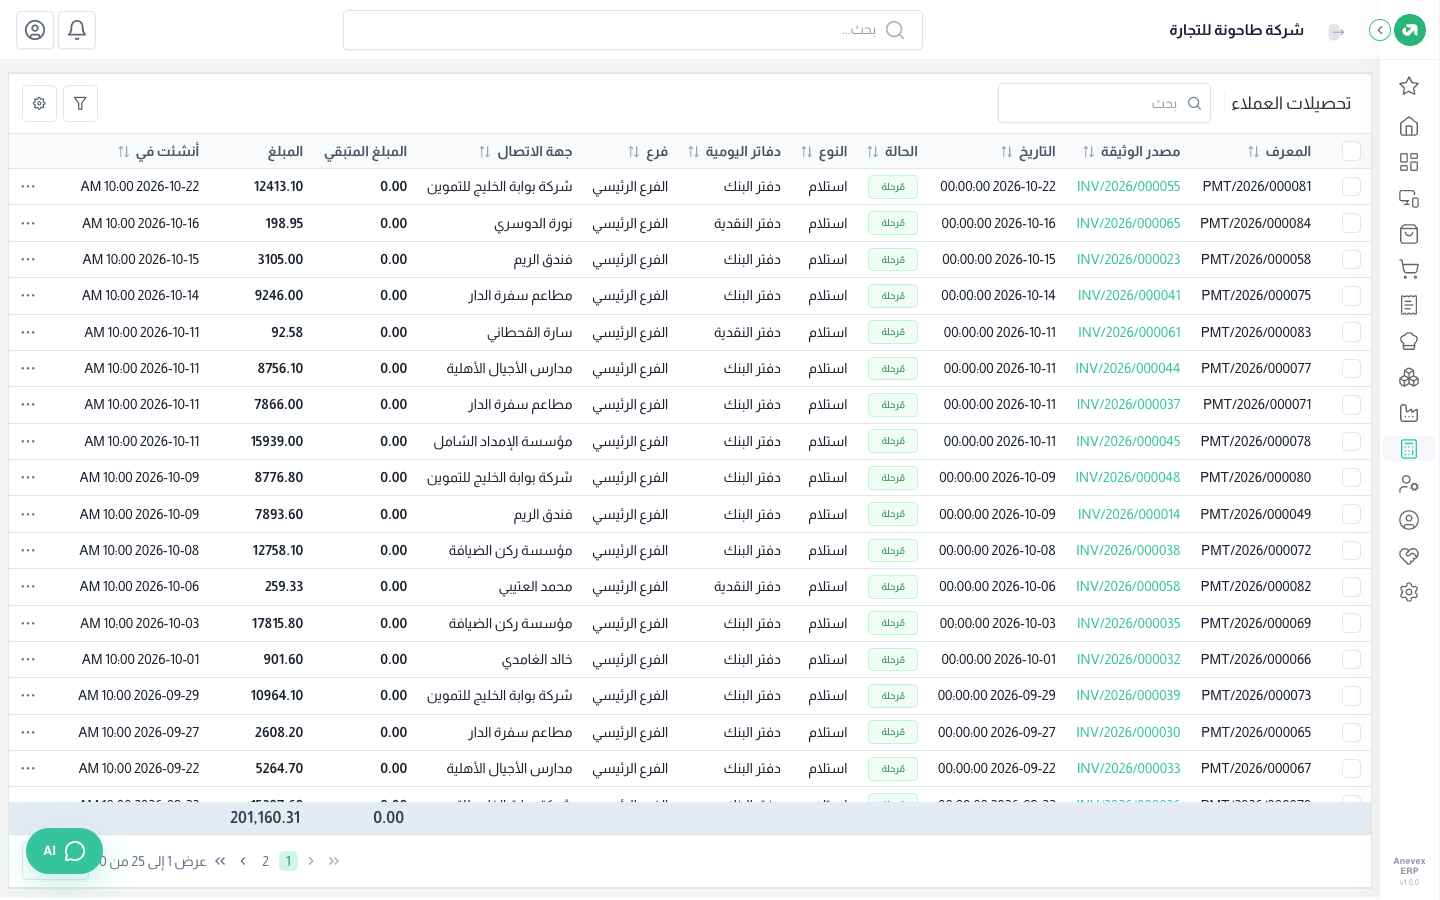The width and height of the screenshot is (1440, 900).
Task: Open the notifications bell icon
Action: (x=77, y=30)
